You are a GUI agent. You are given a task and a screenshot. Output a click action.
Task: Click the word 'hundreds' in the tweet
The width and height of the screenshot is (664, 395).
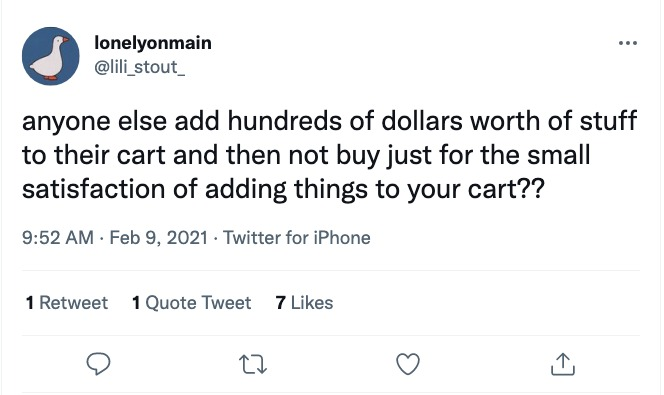284,121
